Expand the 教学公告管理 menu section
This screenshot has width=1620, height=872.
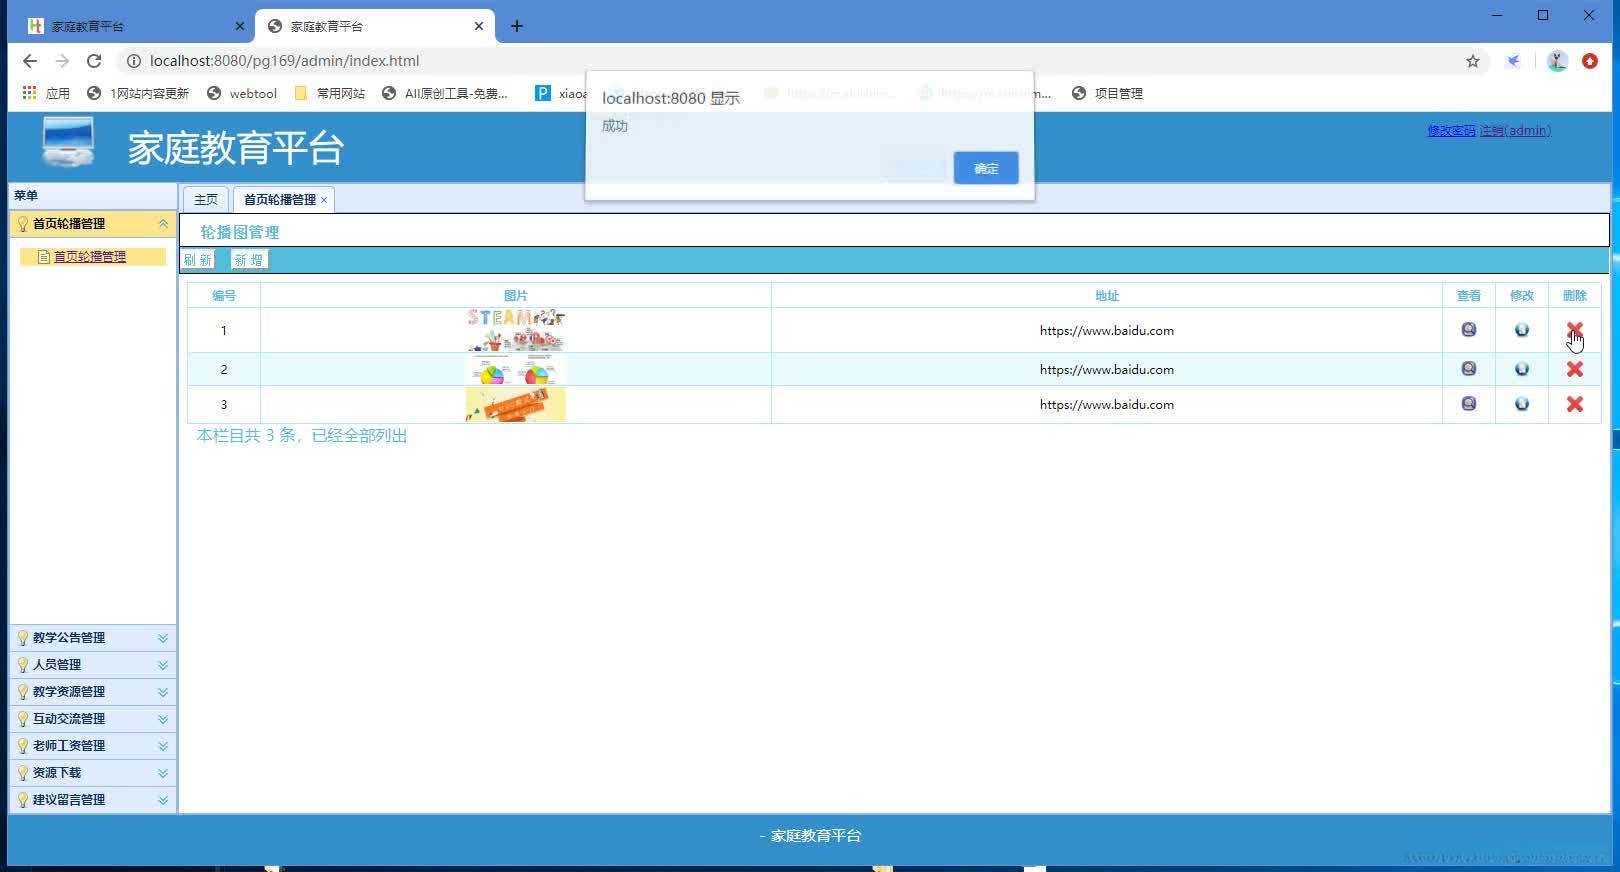163,638
